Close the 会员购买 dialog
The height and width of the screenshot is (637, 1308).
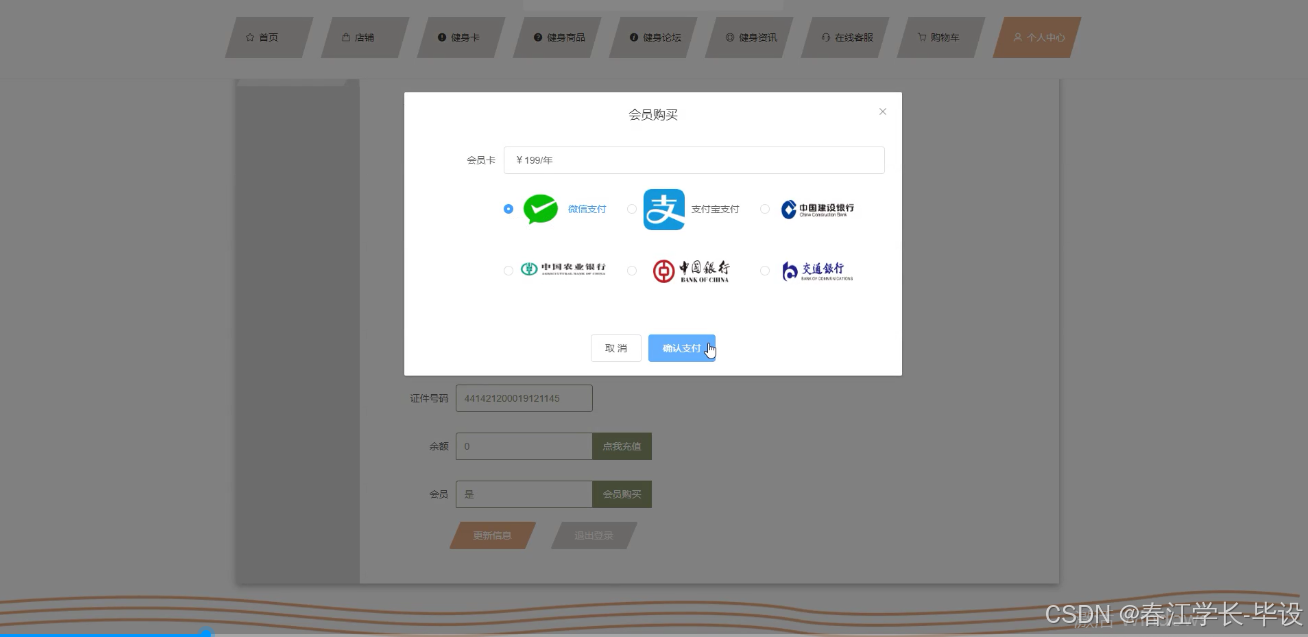[882, 111]
